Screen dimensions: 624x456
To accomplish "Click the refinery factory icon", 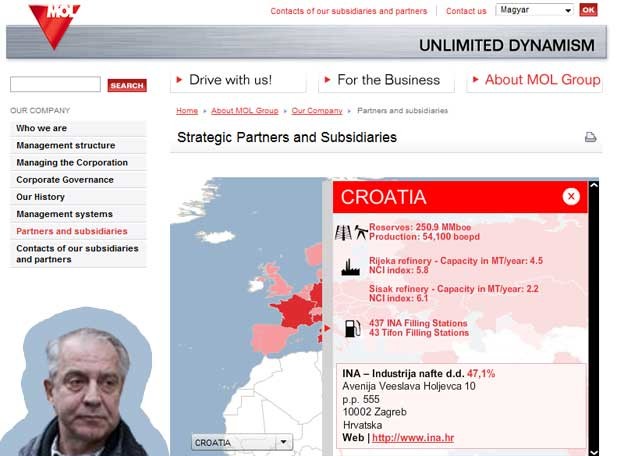I will pyautogui.click(x=351, y=267).
